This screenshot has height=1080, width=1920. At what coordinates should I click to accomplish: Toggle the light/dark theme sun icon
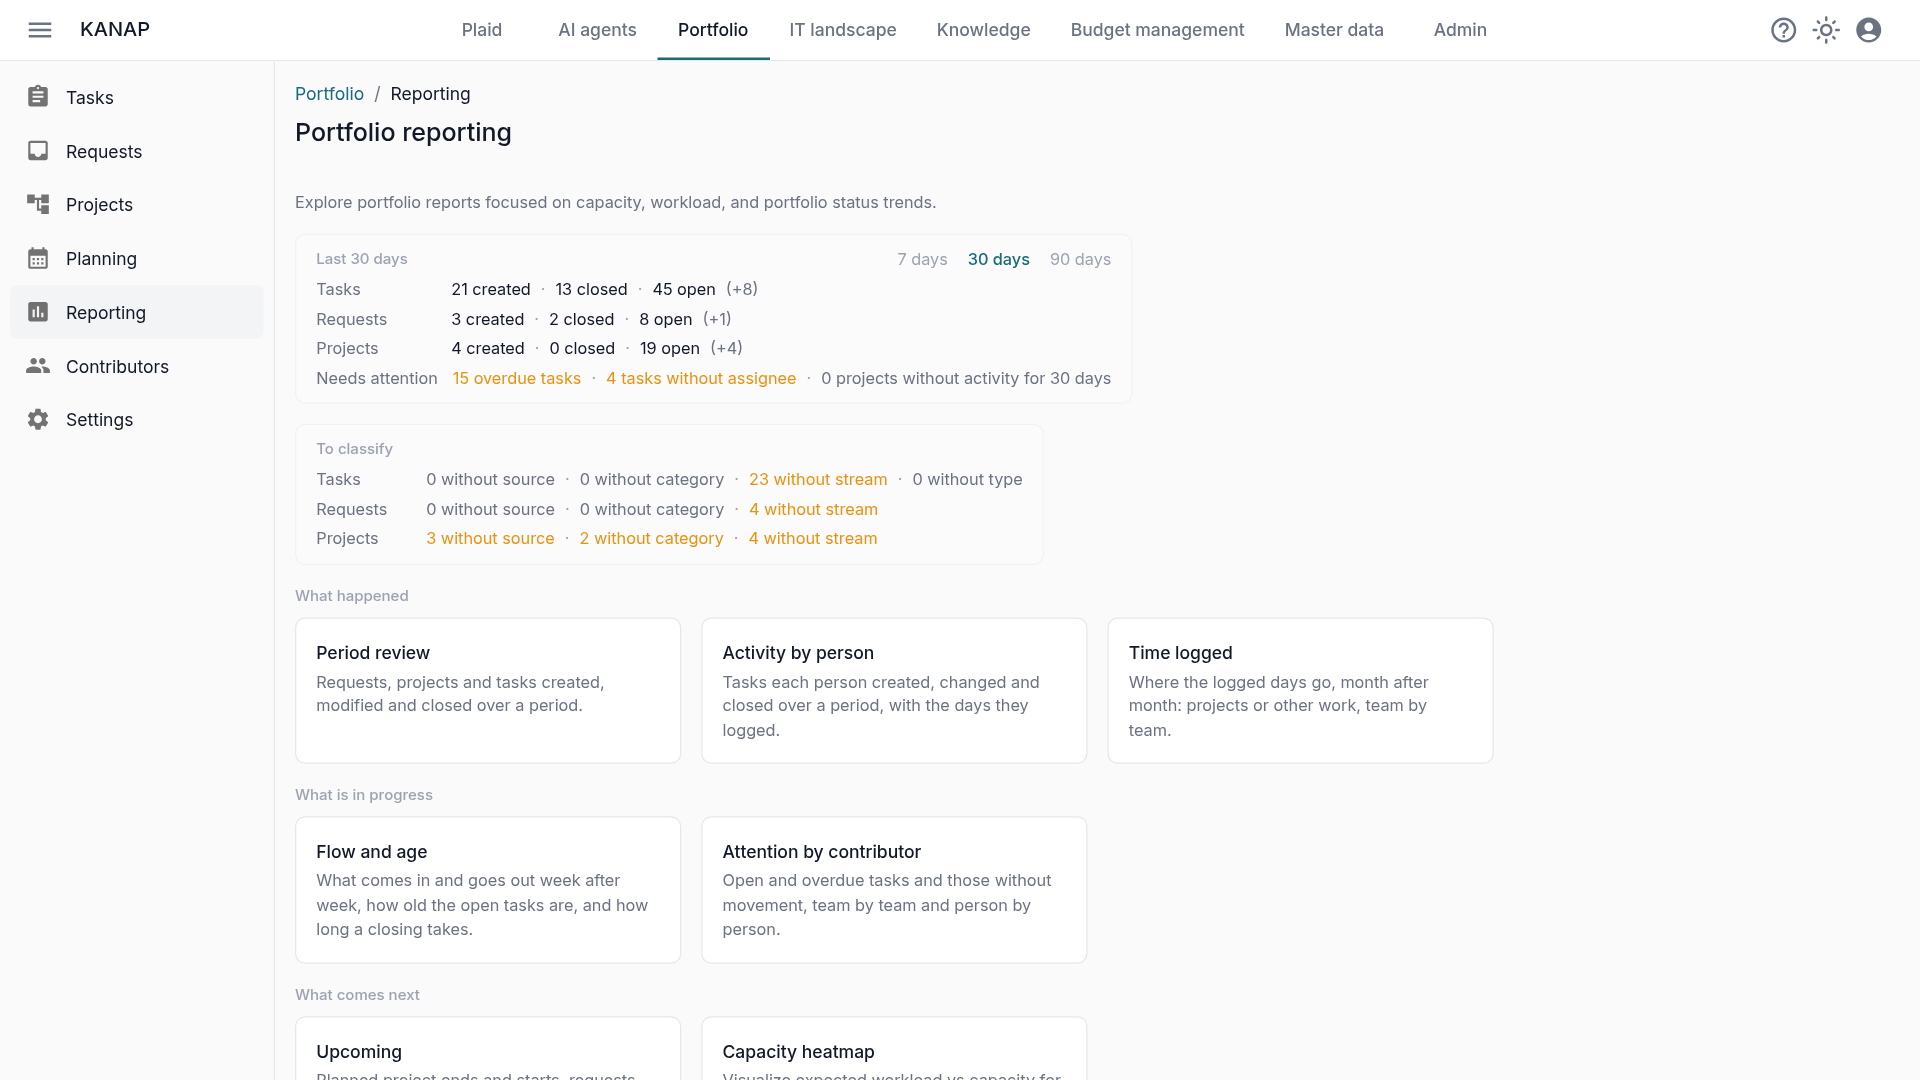1826,30
